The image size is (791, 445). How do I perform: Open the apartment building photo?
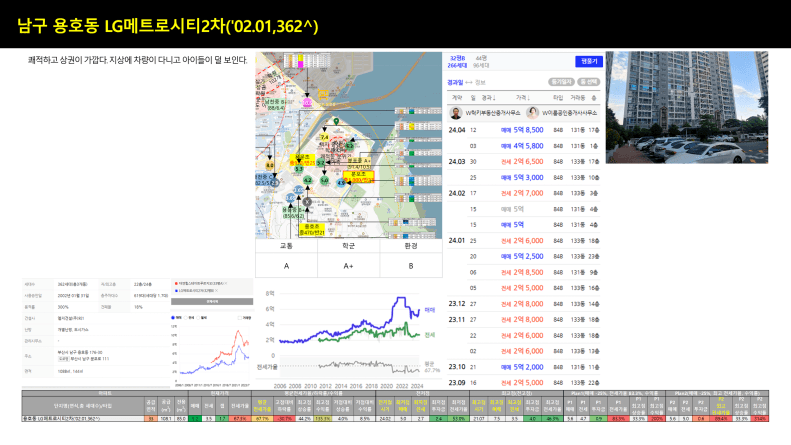[687, 107]
